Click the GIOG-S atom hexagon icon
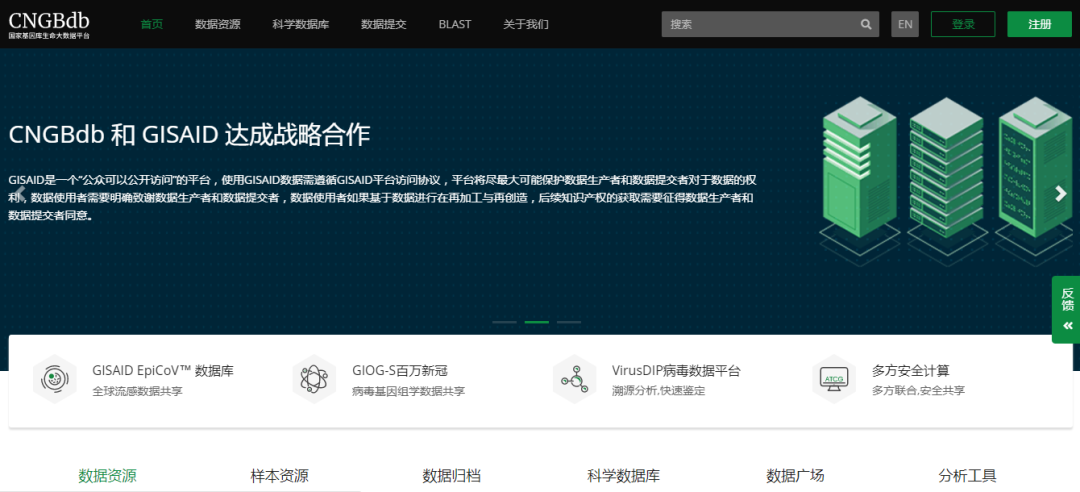This screenshot has width=1080, height=492. [314, 379]
